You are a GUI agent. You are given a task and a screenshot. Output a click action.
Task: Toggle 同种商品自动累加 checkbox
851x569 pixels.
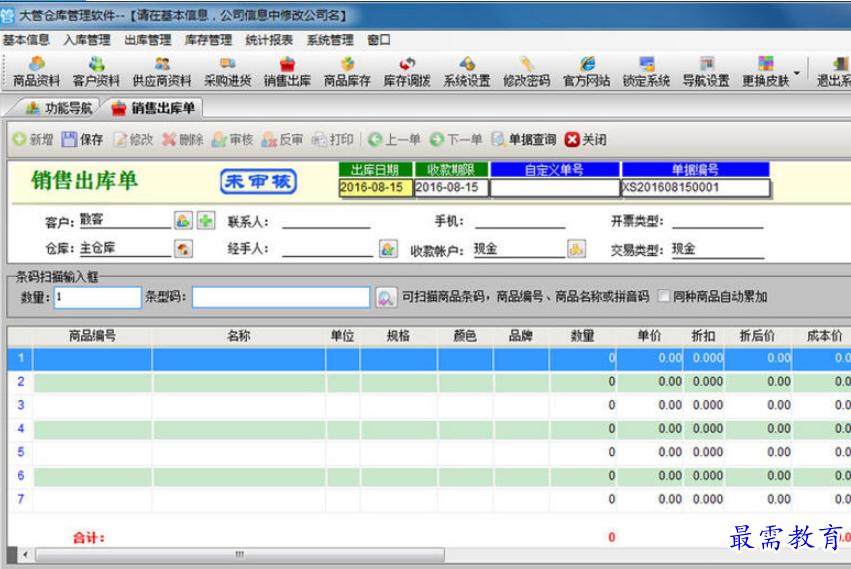pyautogui.click(x=663, y=296)
